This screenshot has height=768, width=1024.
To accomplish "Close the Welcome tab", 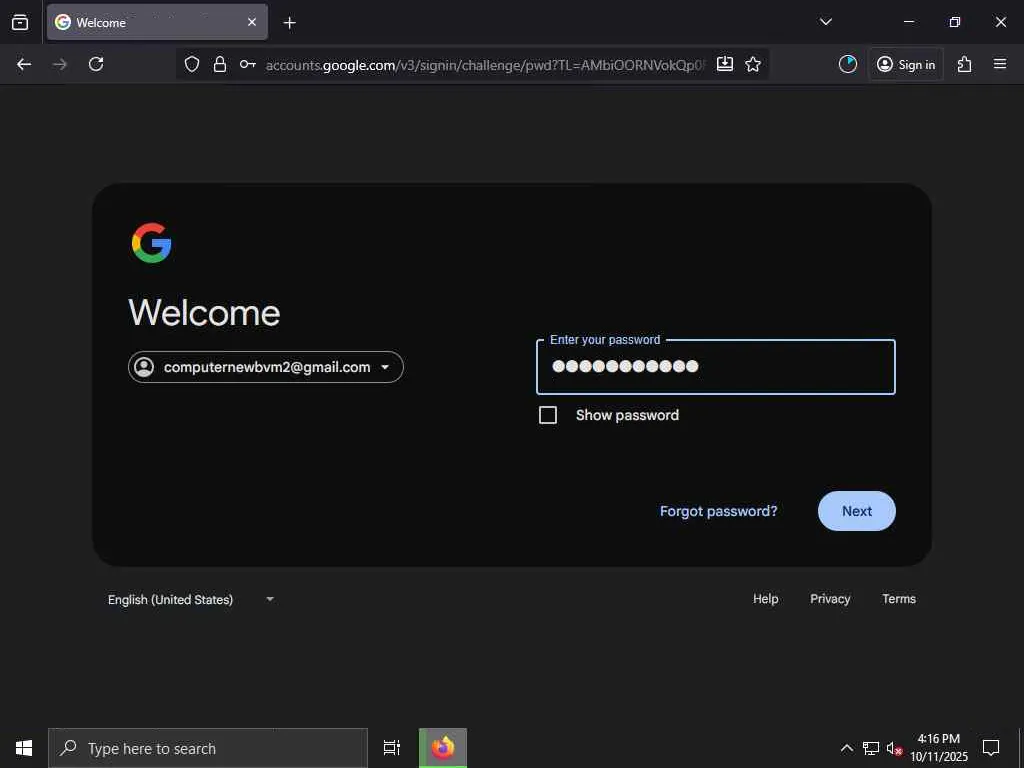I will point(251,22).
